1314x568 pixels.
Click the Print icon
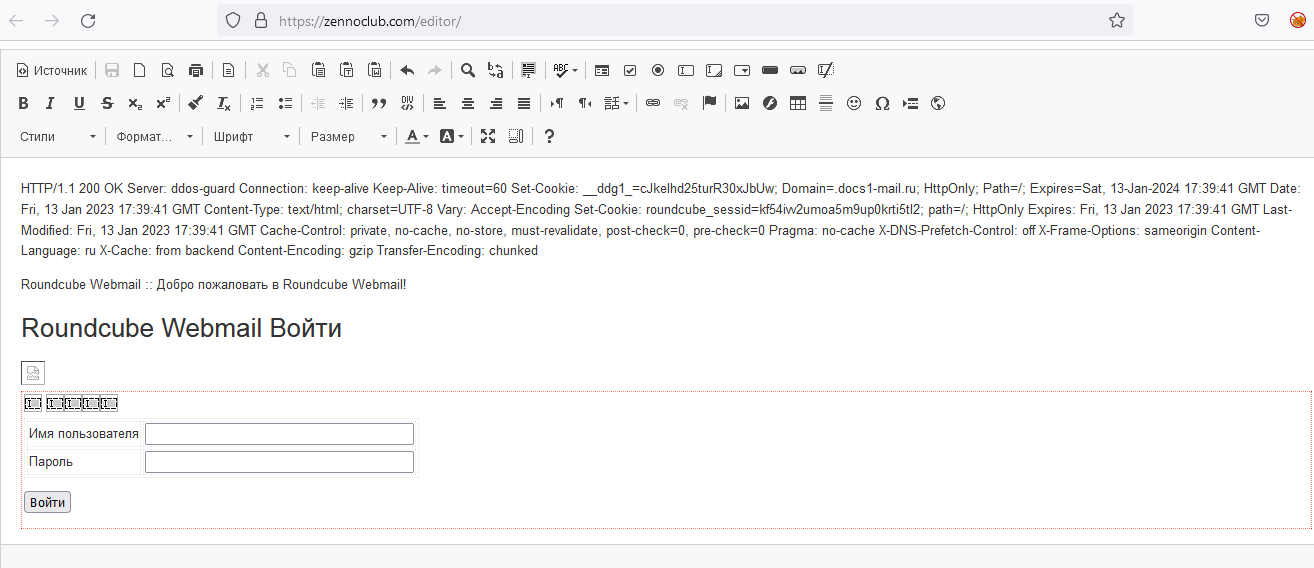tap(196, 70)
